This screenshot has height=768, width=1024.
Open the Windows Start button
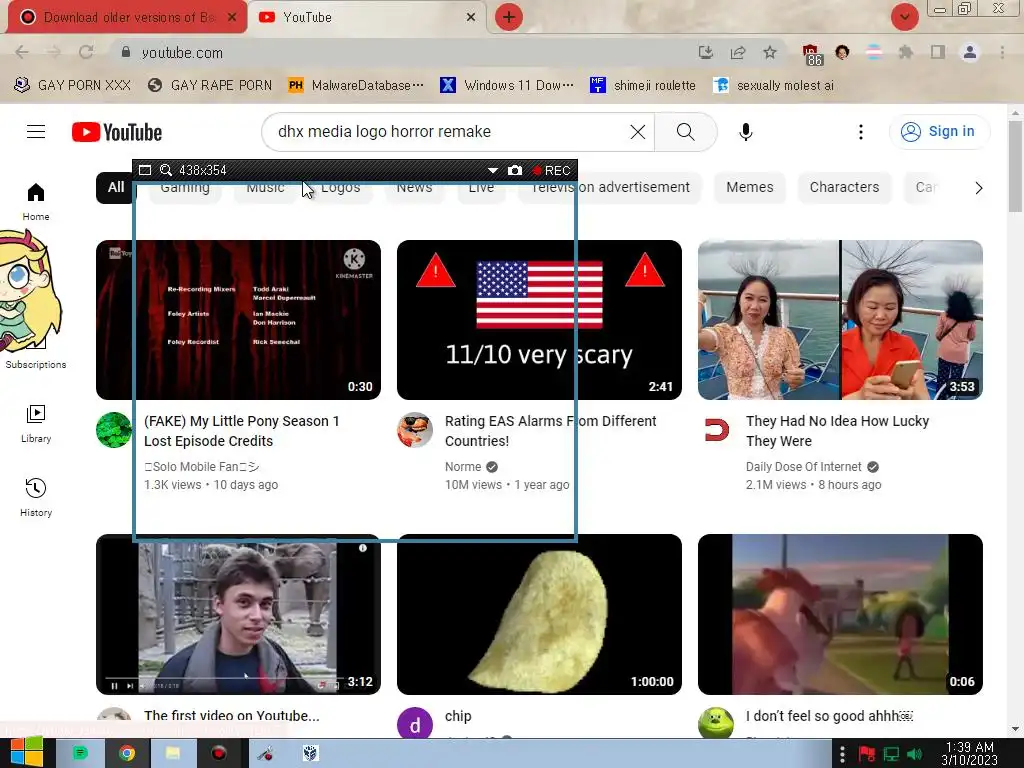tap(25, 754)
